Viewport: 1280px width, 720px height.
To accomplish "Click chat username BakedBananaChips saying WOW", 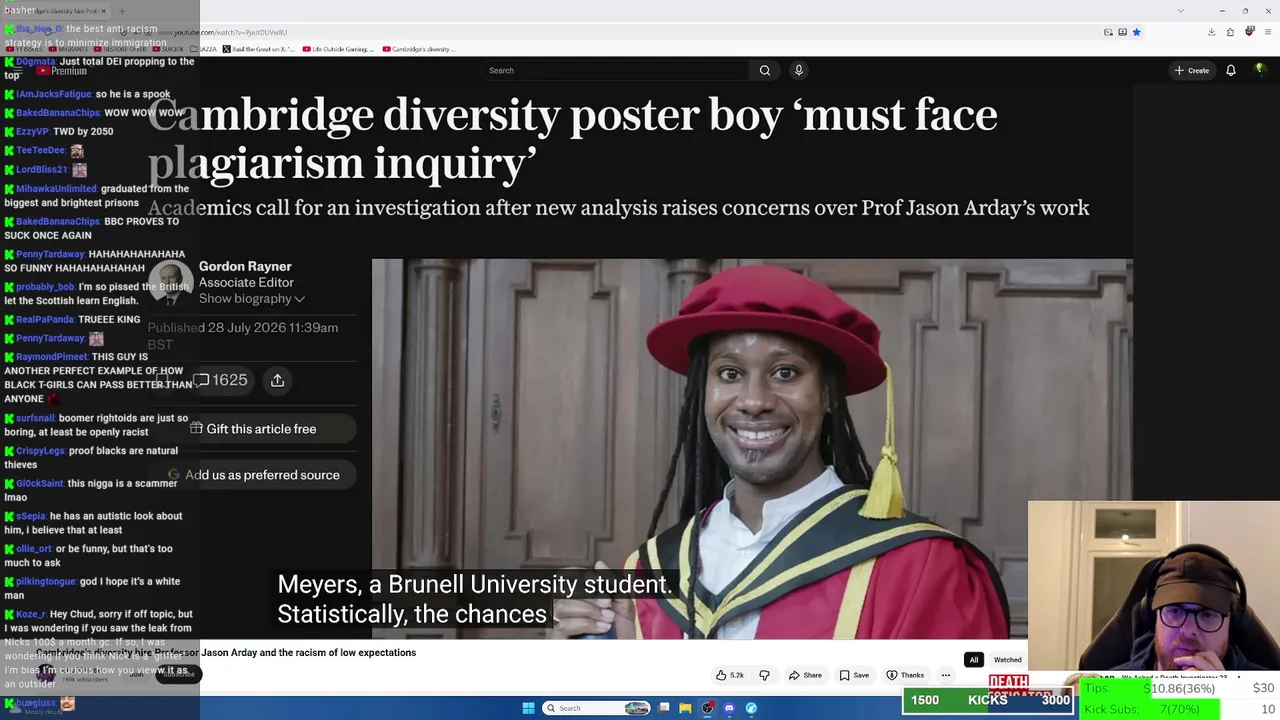I will (58, 113).
